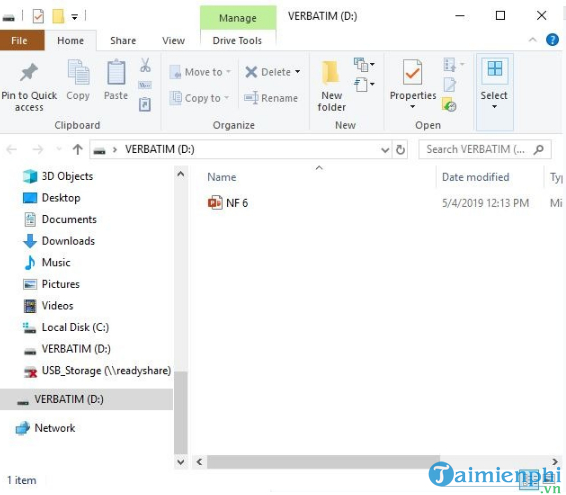
Task: Select the highlighted VERBATIM (D:) entry
Action: [86, 399]
